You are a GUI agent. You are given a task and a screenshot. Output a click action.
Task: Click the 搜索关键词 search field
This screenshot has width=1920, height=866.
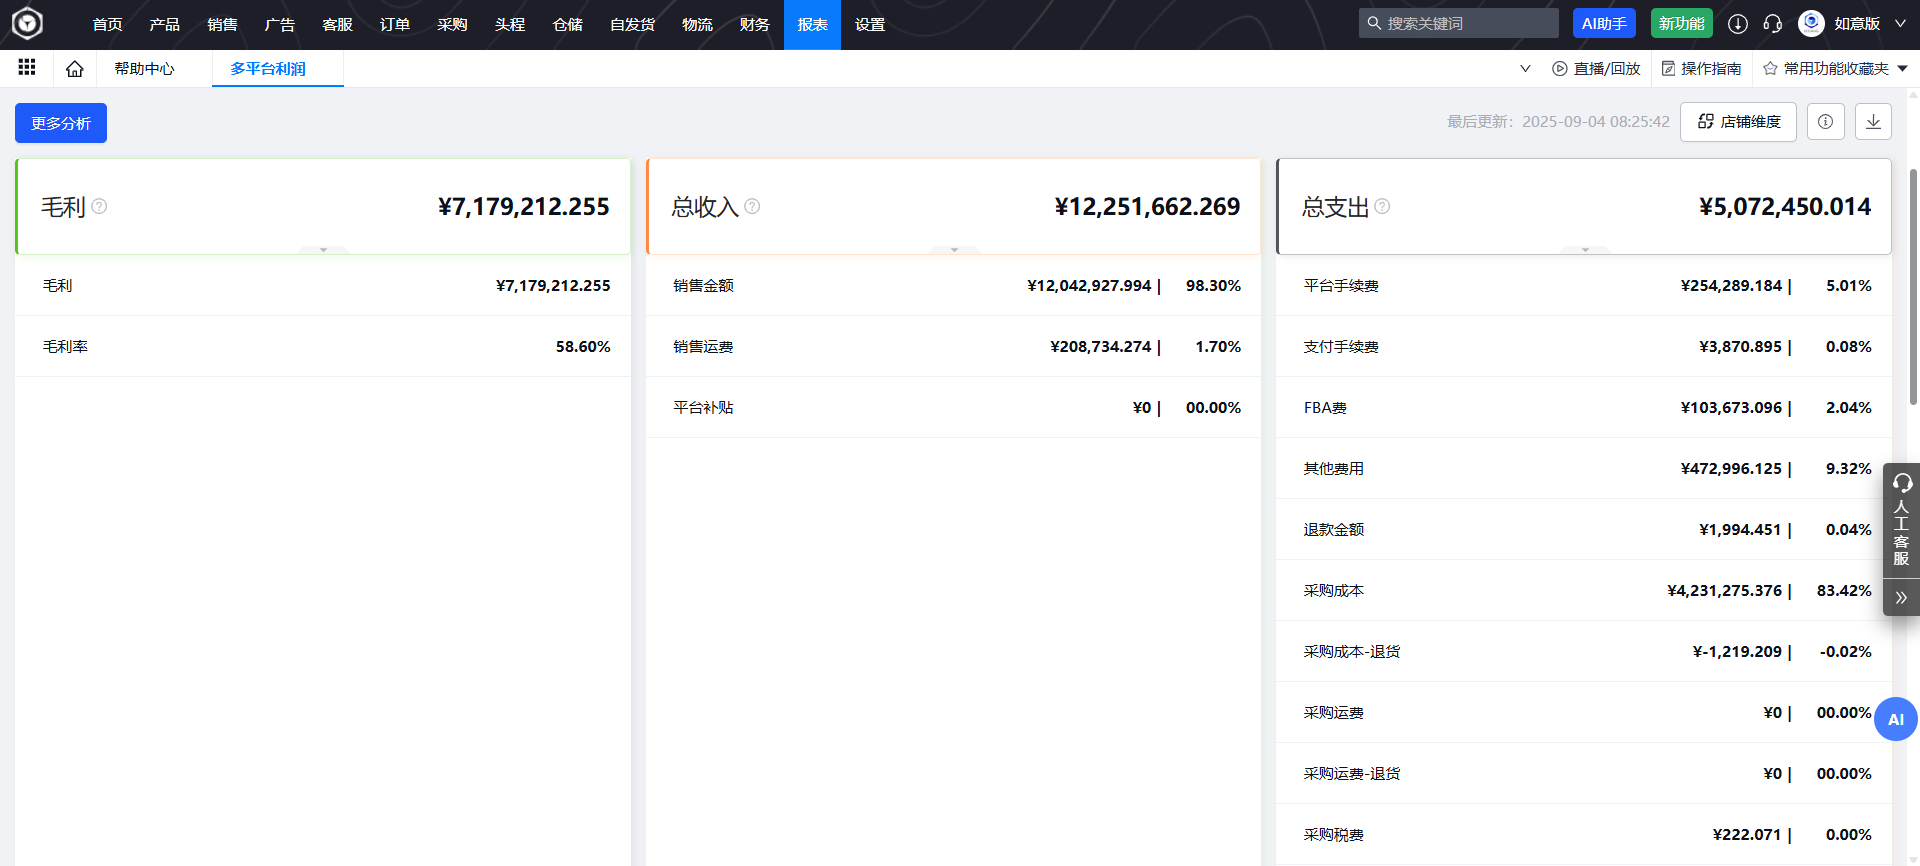[x=1466, y=24]
